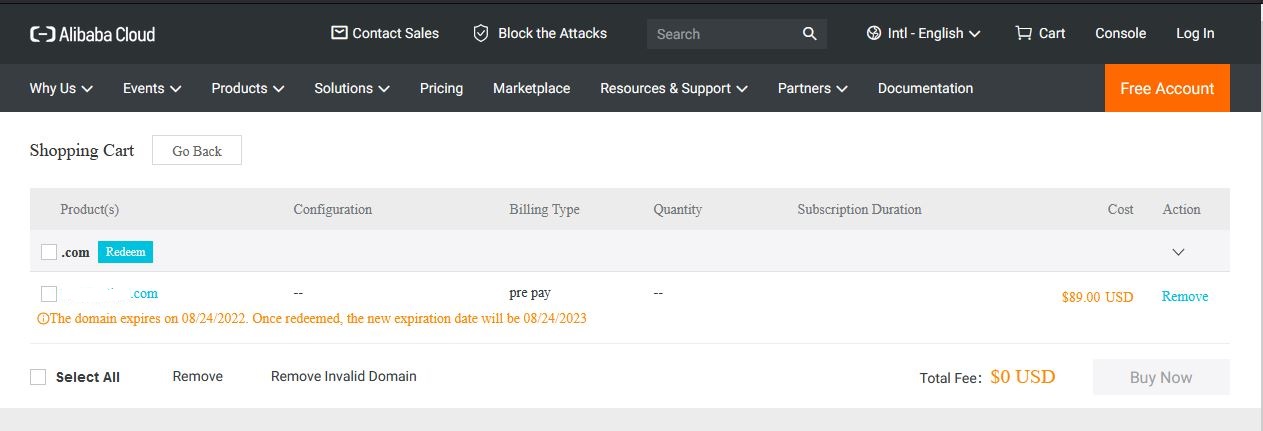Click the Contact Sales envelope icon
This screenshot has width=1263, height=431.
[x=339, y=33]
